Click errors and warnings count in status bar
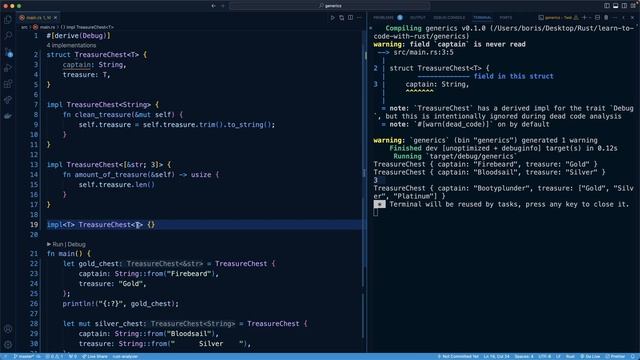The image size is (640, 360). tap(54, 356)
